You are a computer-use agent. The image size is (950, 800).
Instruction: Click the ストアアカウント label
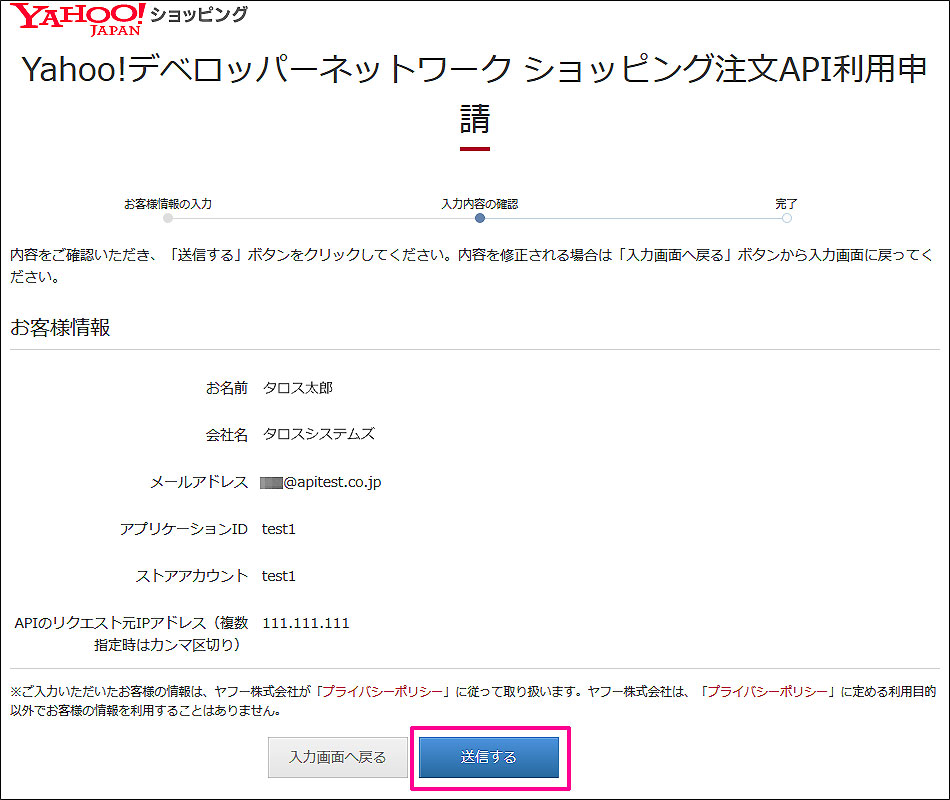(191, 576)
